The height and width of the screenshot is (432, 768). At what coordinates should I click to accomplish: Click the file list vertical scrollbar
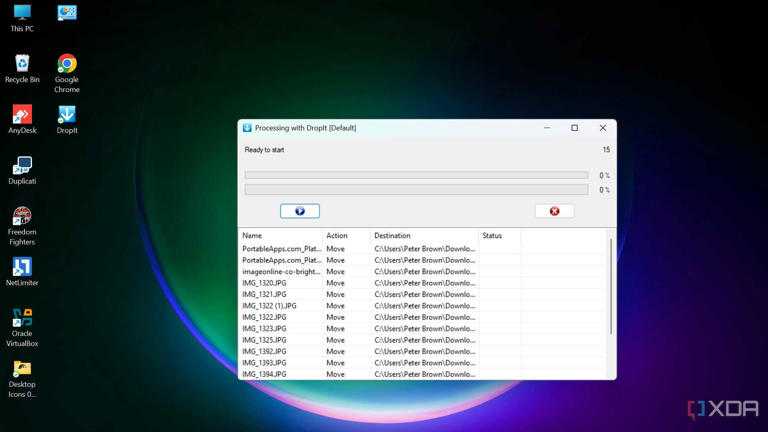[611, 287]
